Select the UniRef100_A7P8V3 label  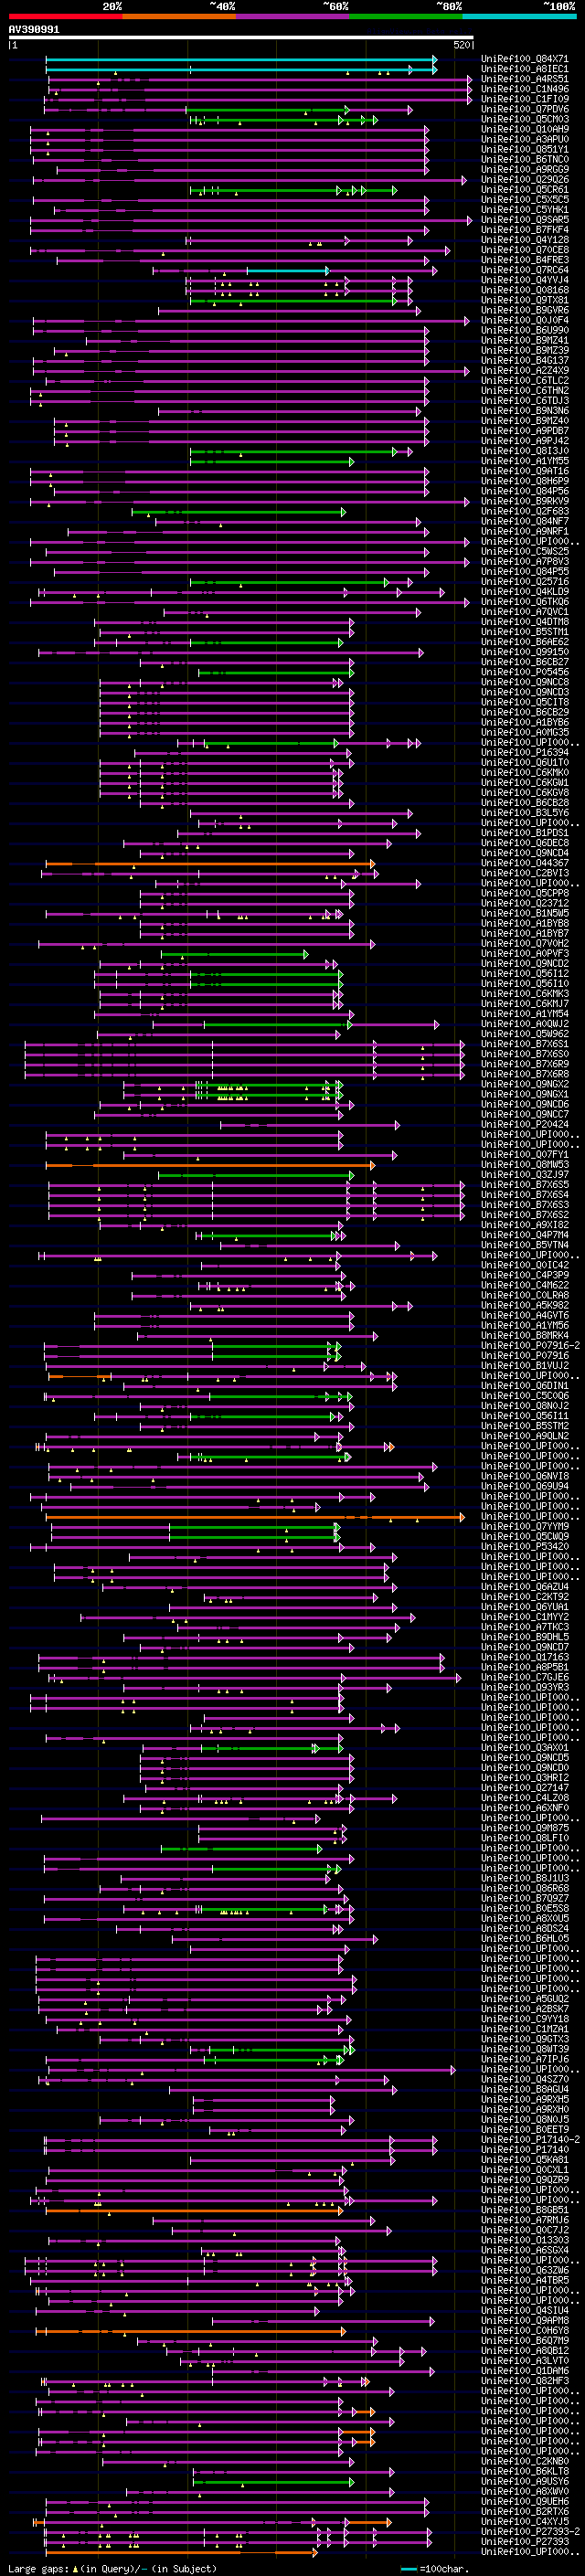click(524, 561)
